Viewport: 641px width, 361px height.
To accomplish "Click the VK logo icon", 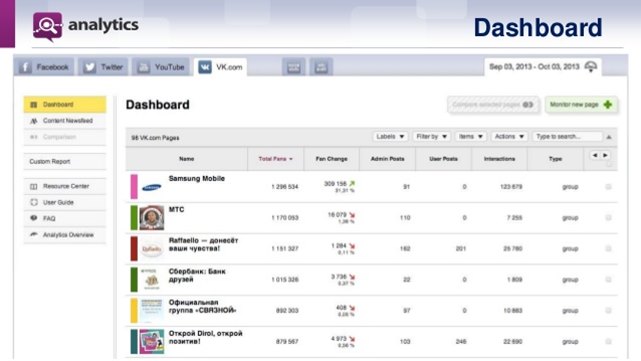I will coord(205,67).
